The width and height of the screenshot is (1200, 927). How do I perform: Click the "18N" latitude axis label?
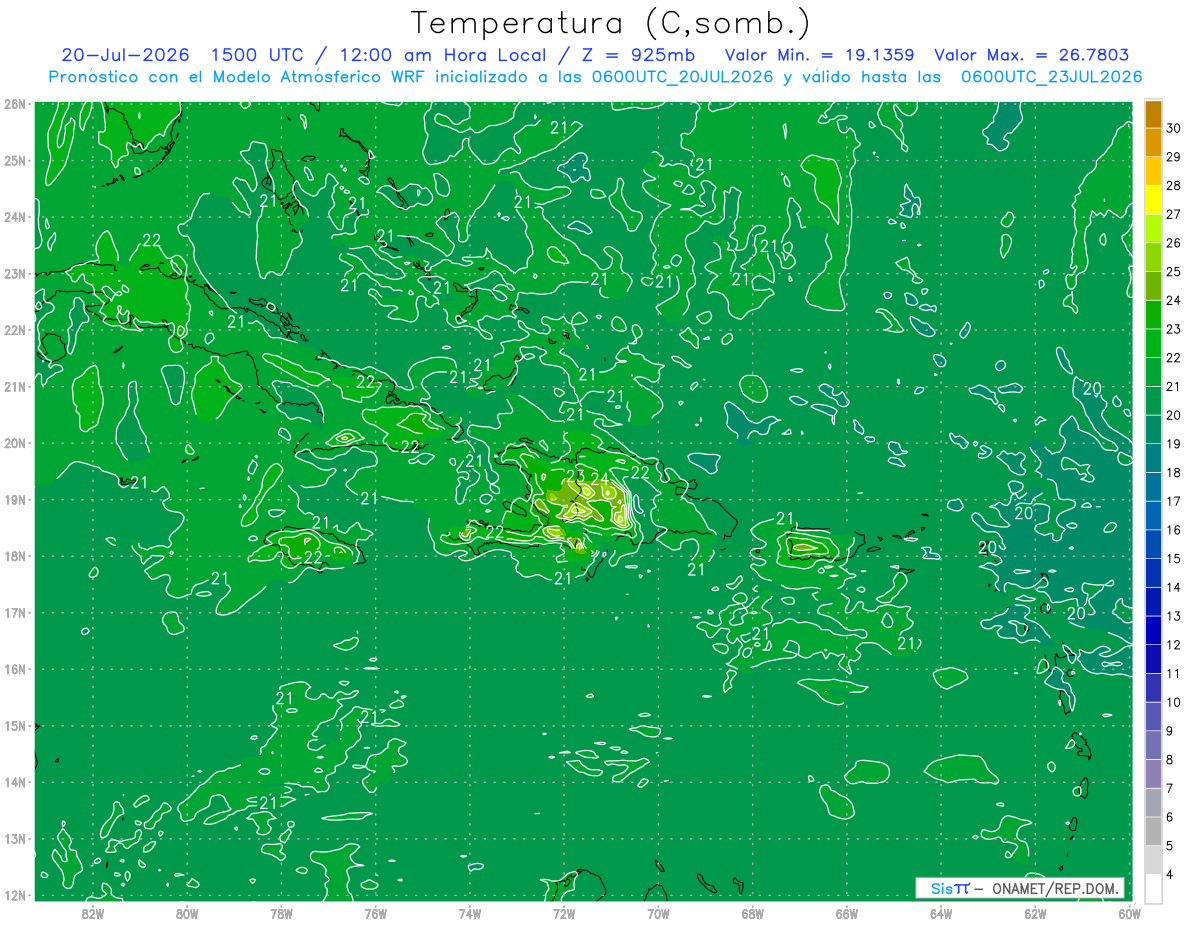click(x=14, y=556)
